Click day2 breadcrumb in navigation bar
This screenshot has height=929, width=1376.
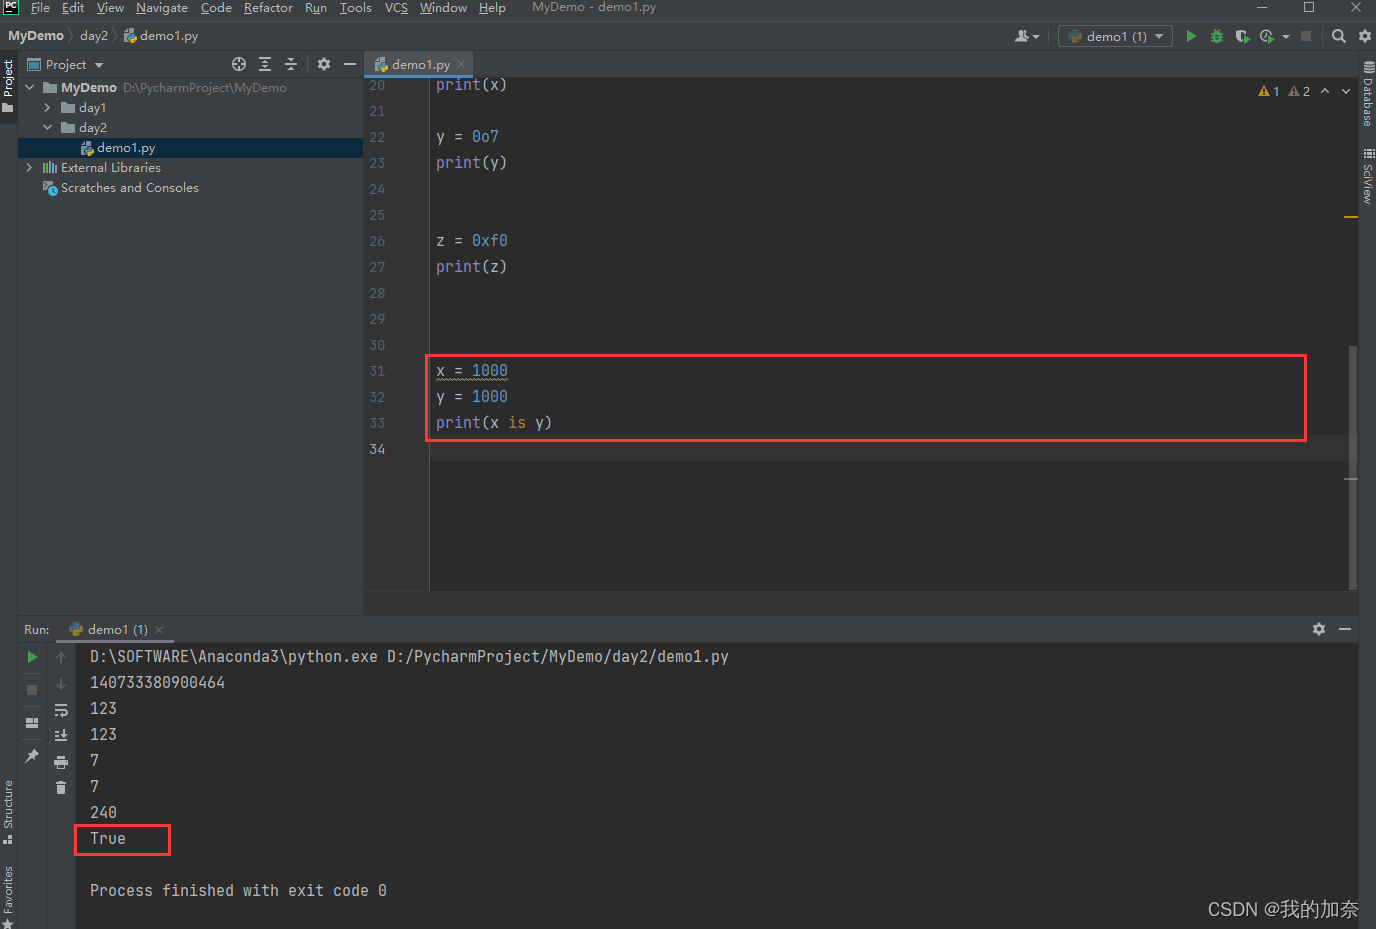[x=94, y=35]
